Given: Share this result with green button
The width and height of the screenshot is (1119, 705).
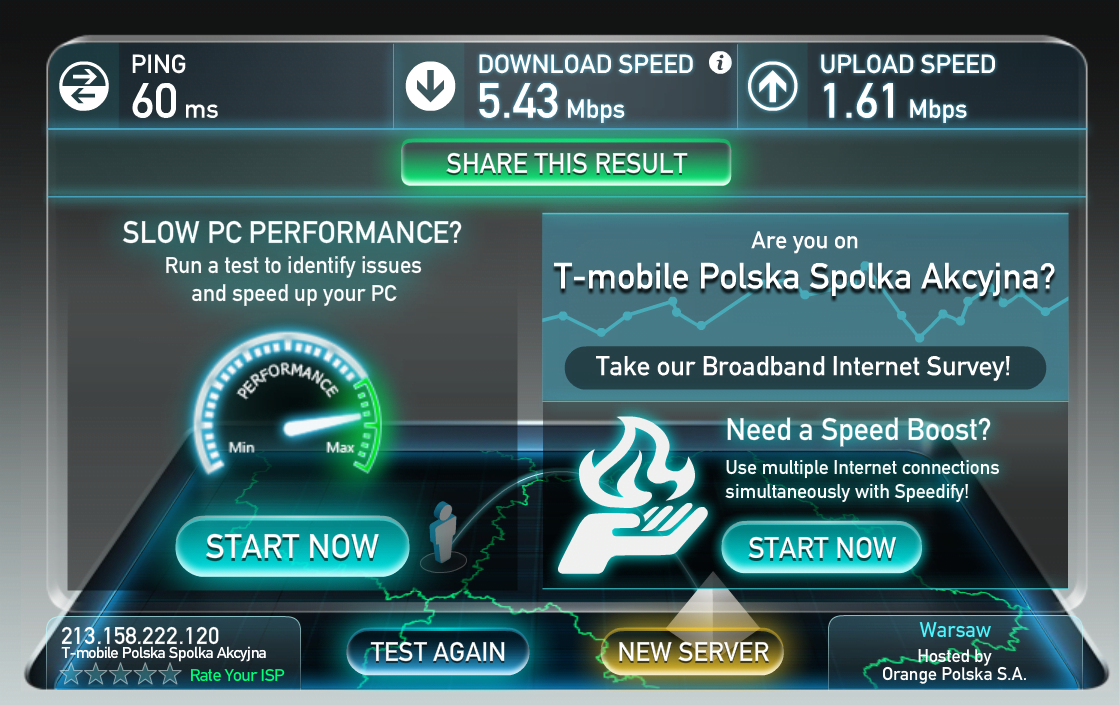Looking at the screenshot, I should [566, 163].
